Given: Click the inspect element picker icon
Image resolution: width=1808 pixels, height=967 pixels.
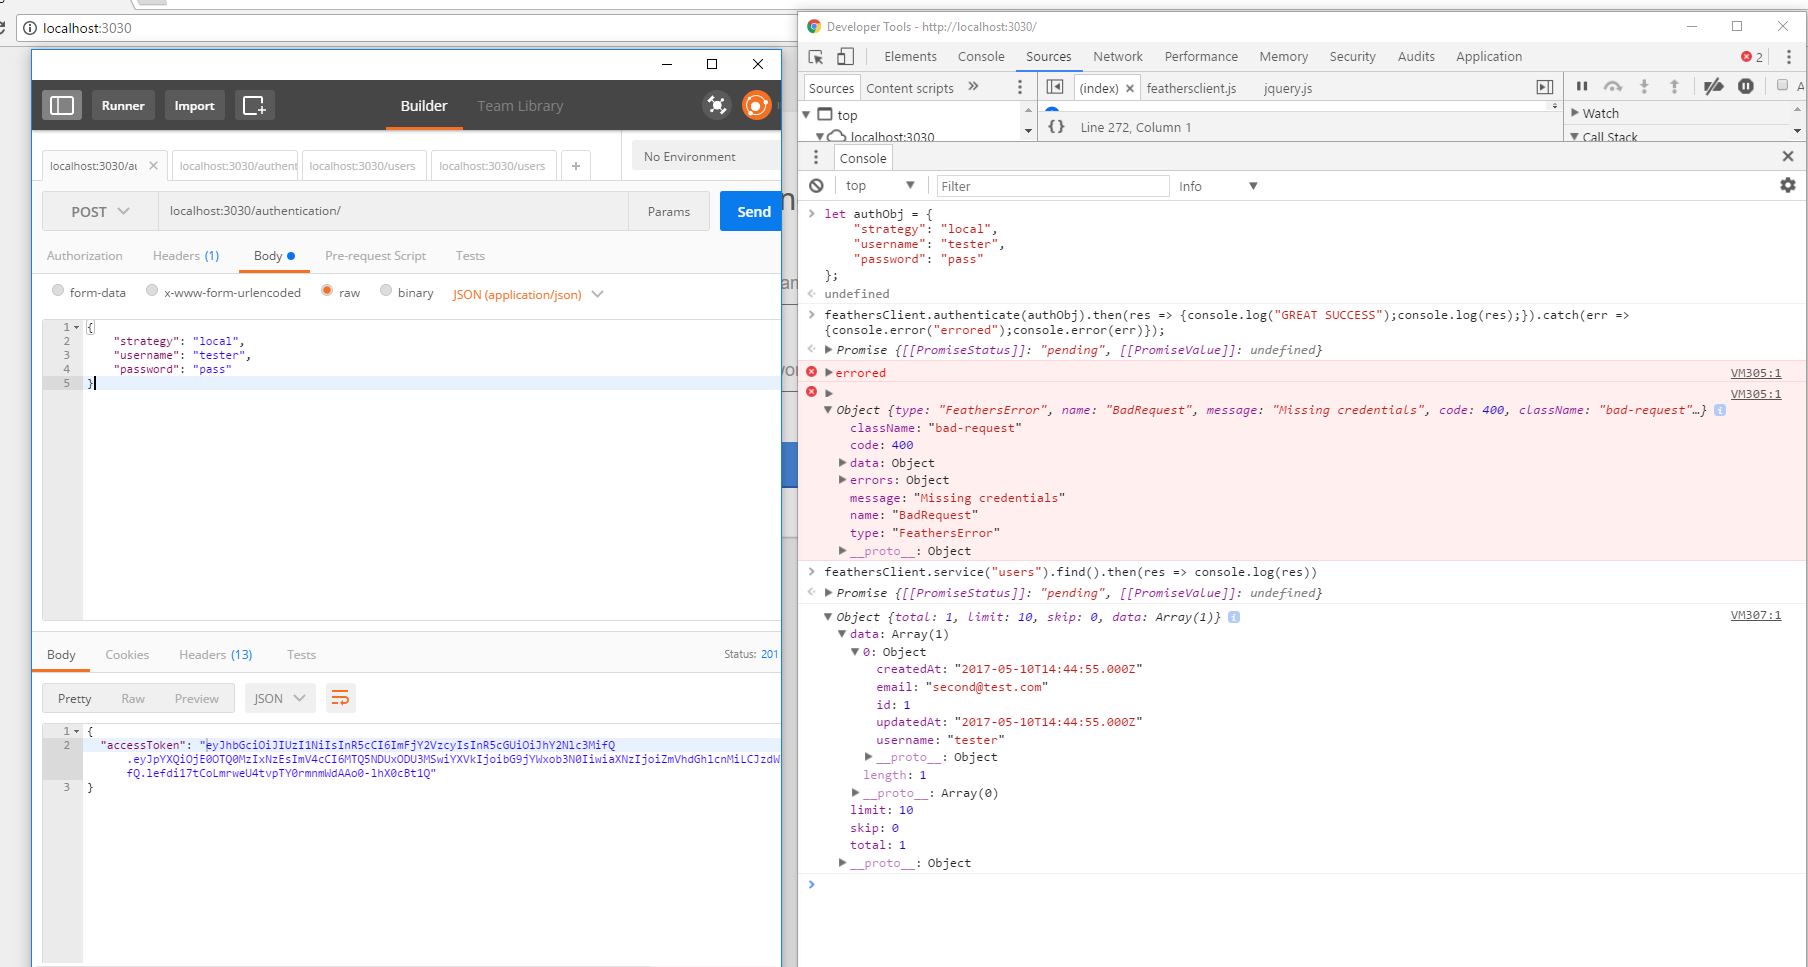Looking at the screenshot, I should (816, 57).
